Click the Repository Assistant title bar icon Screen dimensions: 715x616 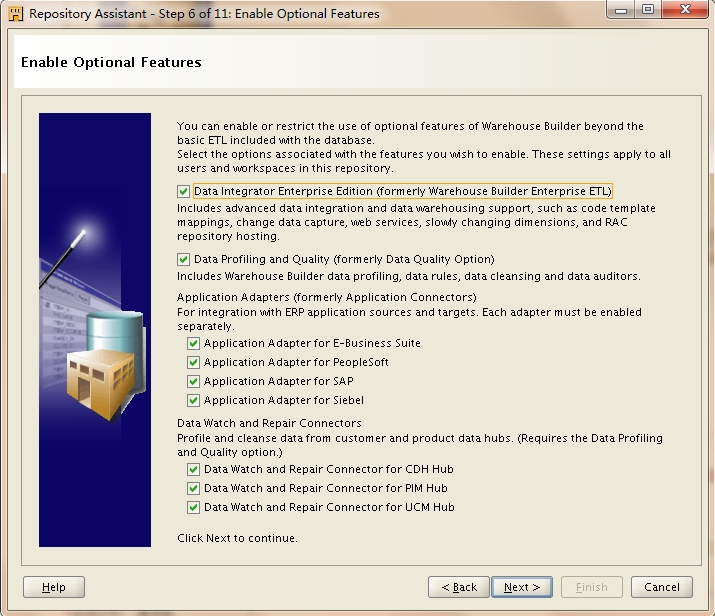[16, 14]
